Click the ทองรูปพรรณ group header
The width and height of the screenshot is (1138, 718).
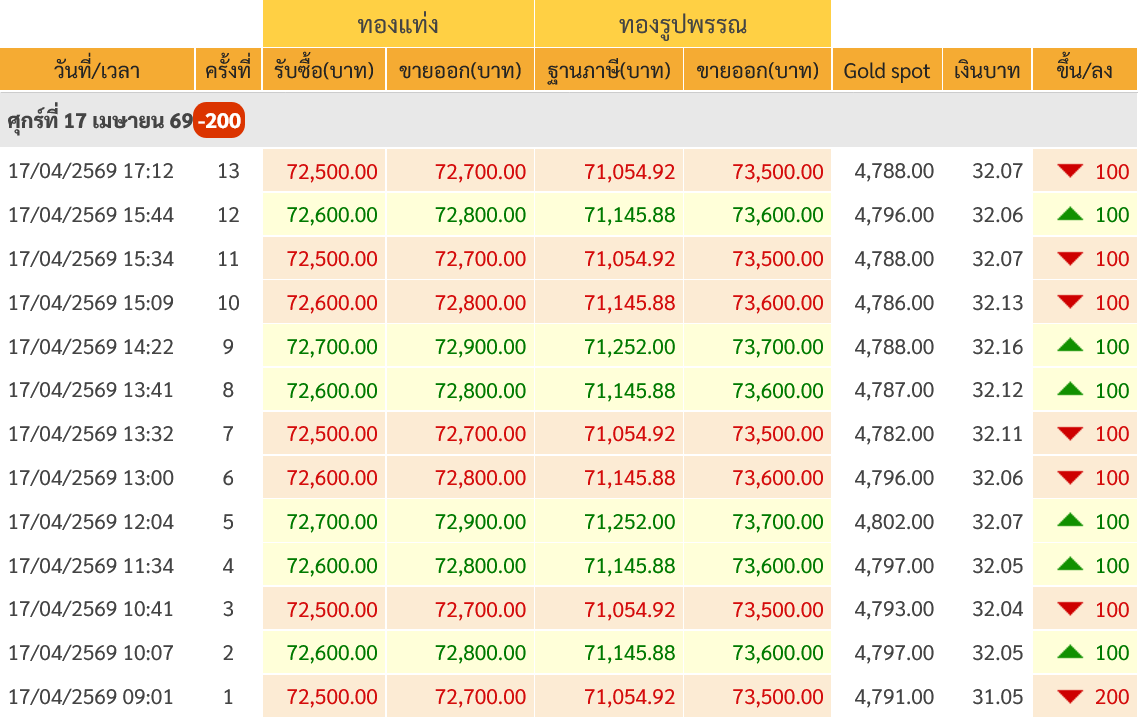pos(683,24)
